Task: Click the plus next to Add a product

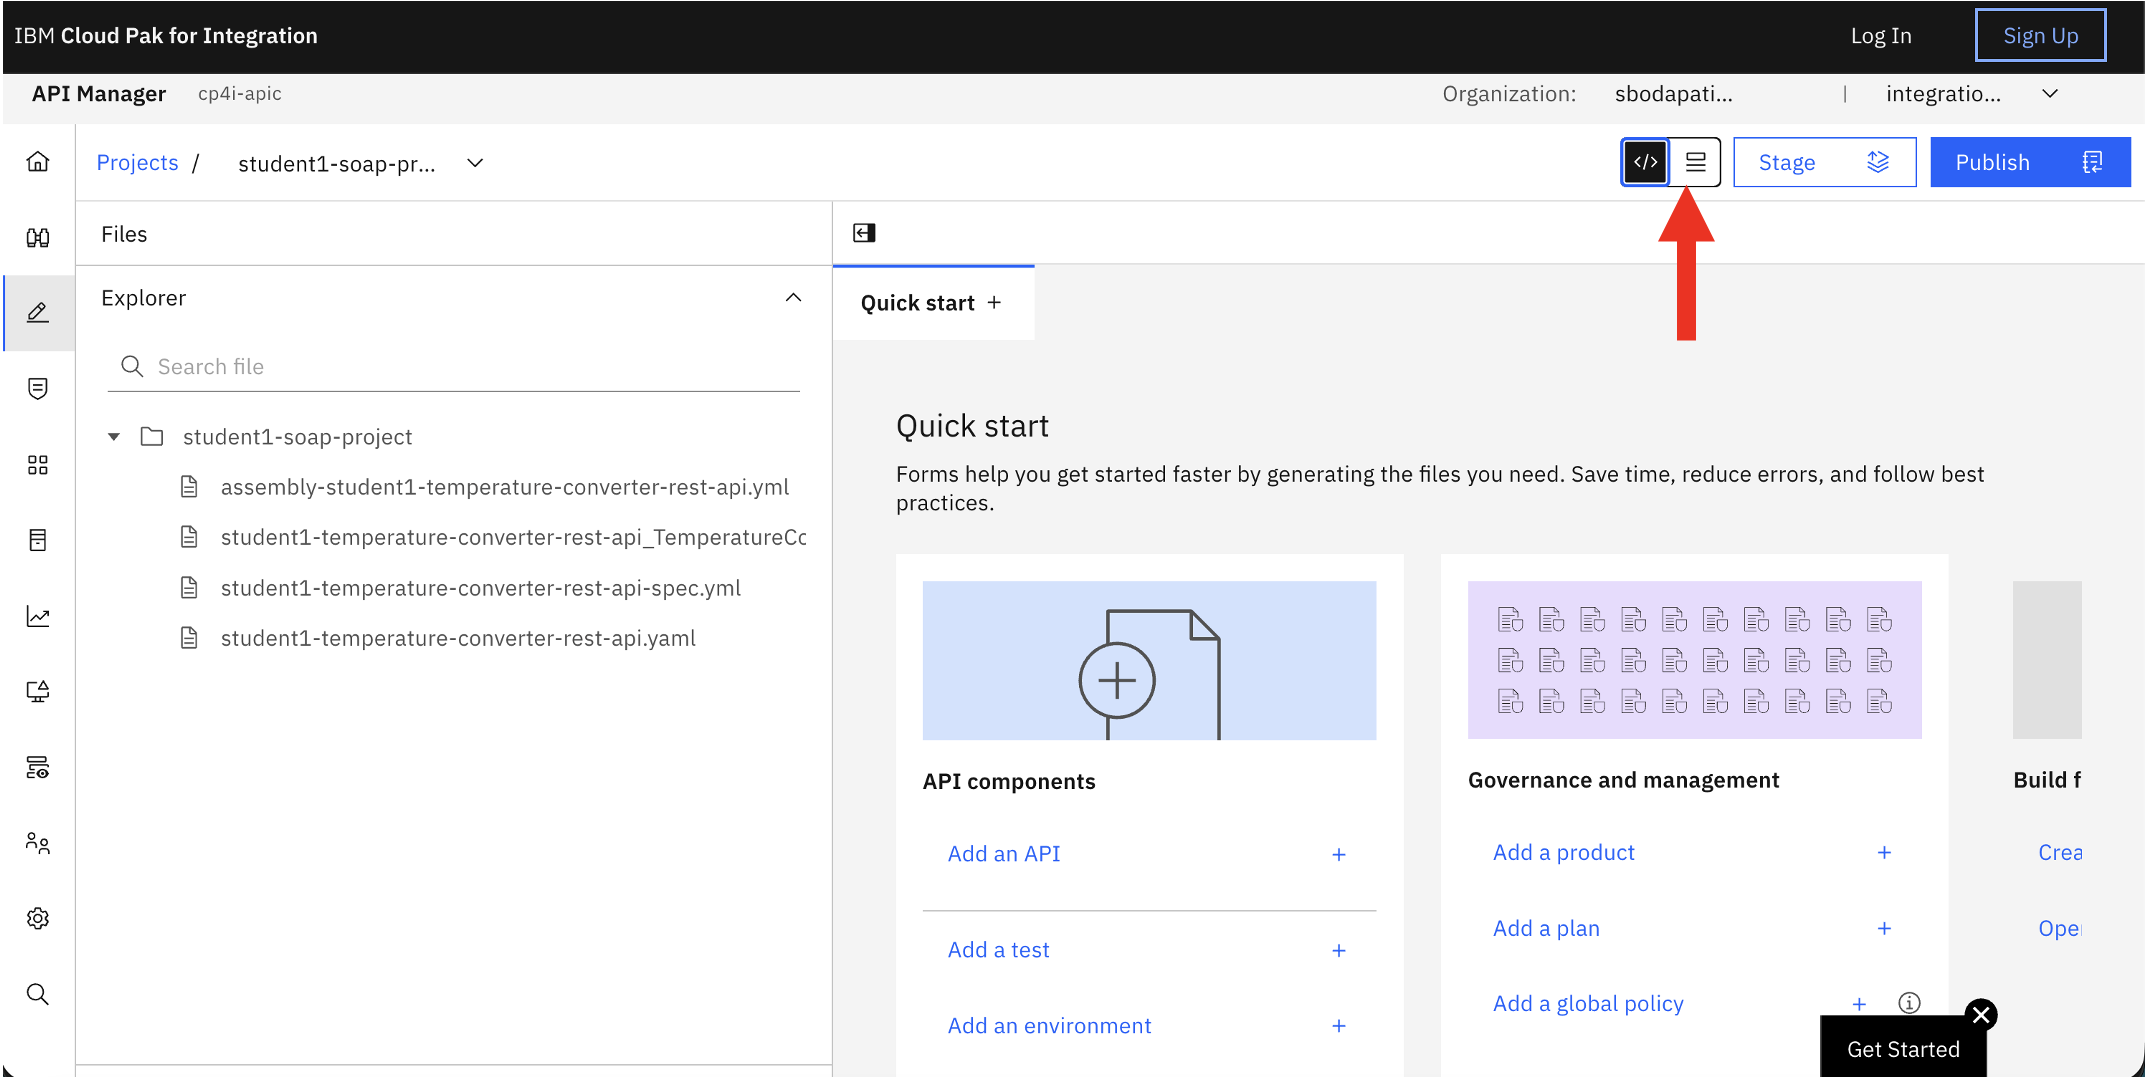Action: [1885, 853]
